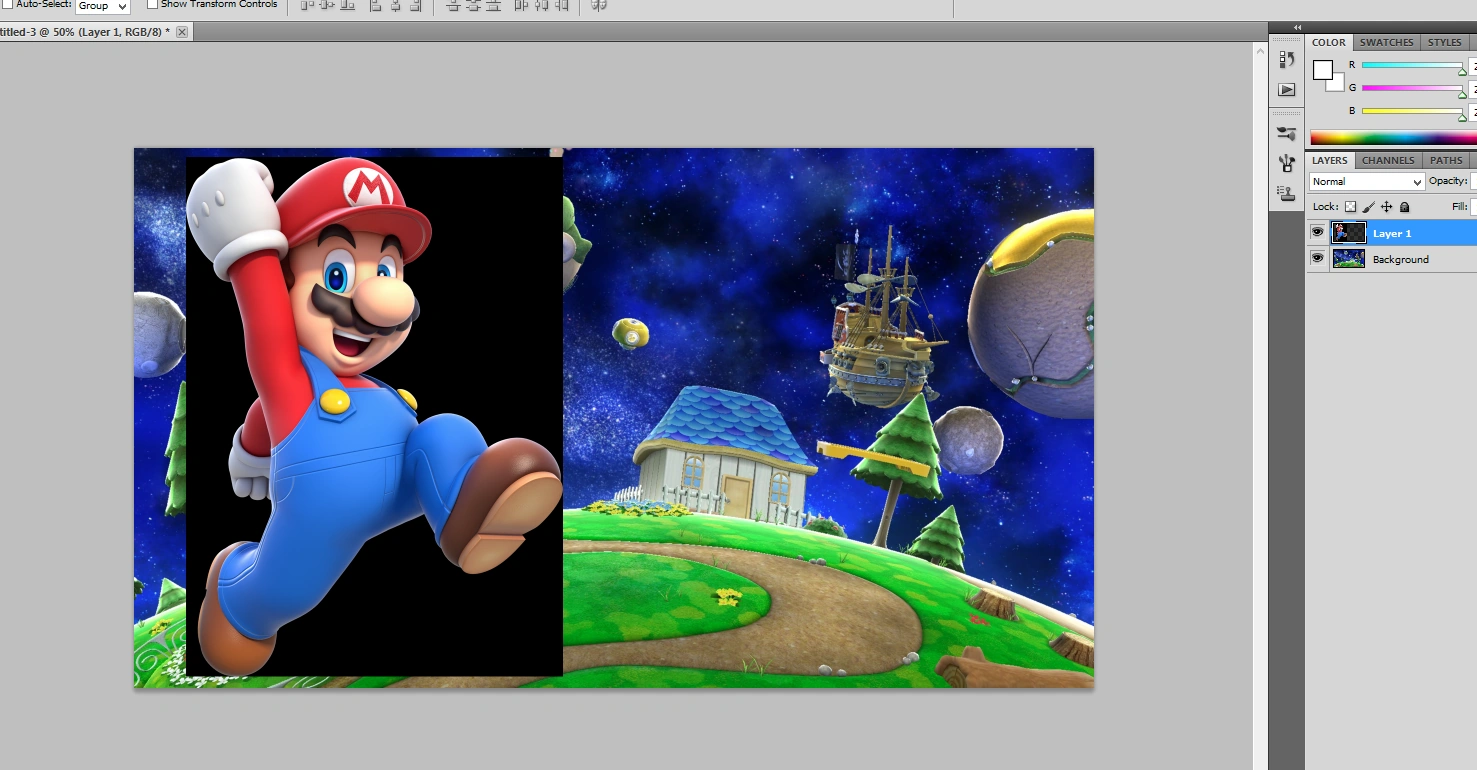
Task: Collapse the panel dock with double arrows
Action: tap(1298, 28)
